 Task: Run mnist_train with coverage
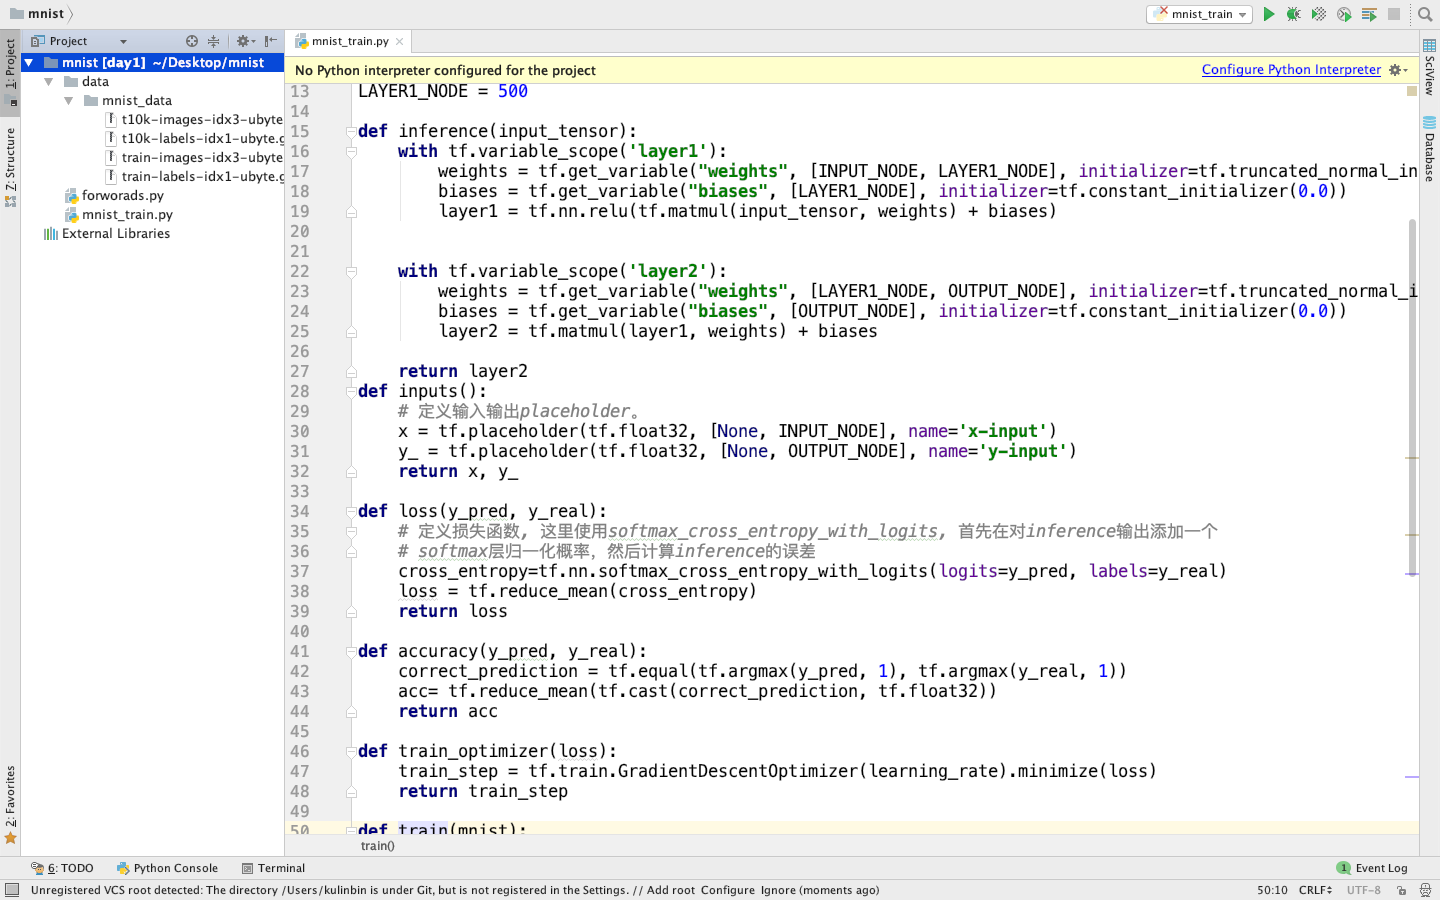1319,14
